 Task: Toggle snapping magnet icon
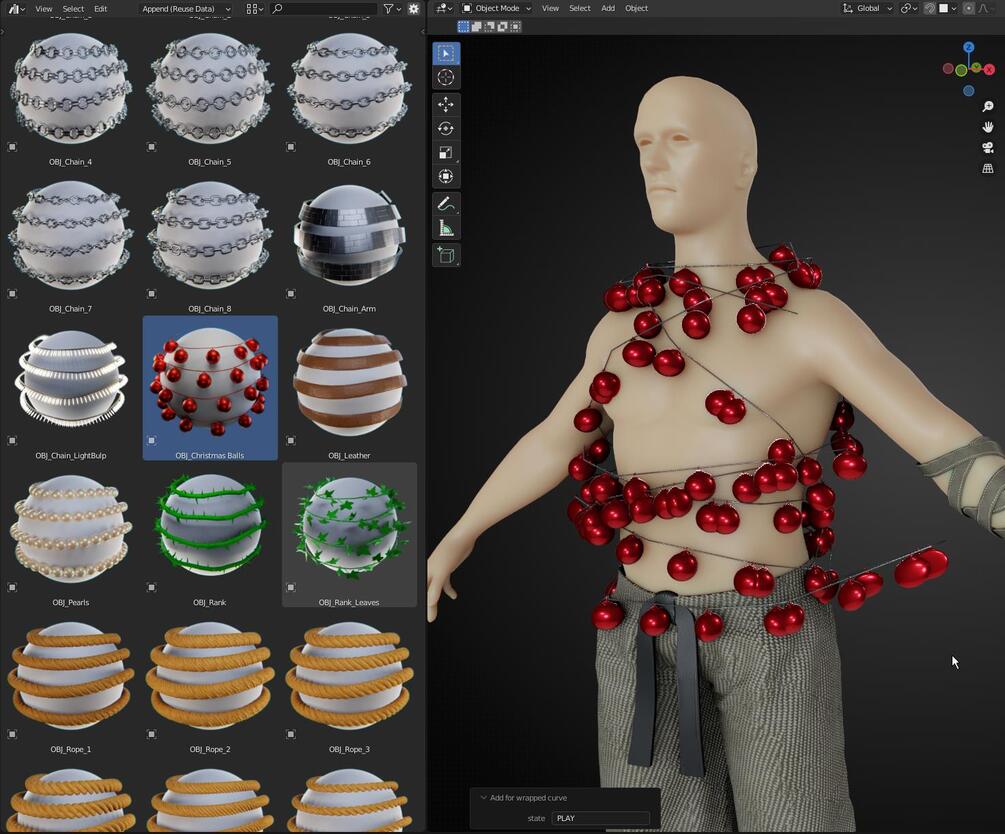(x=930, y=8)
